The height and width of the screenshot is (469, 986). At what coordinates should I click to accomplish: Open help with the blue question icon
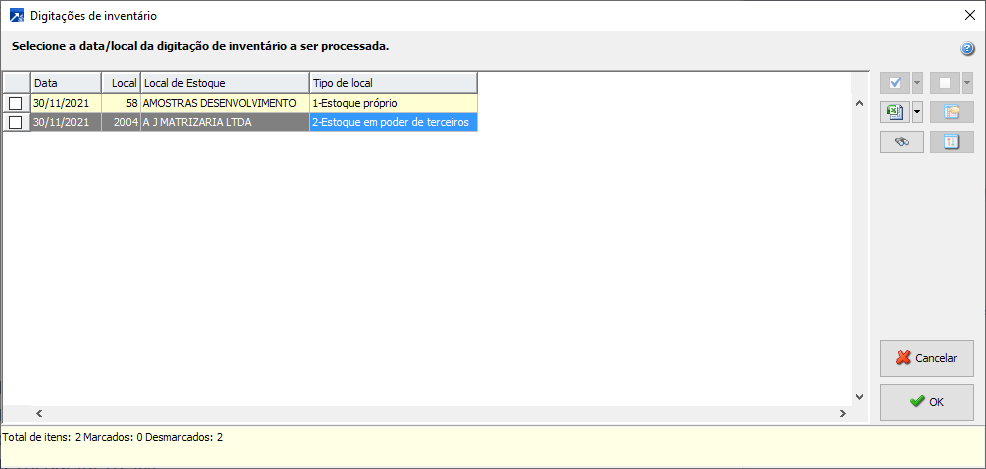[x=967, y=49]
